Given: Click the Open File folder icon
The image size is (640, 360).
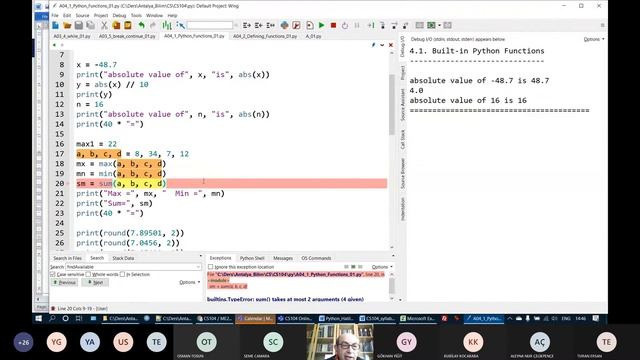Looking at the screenshot, I should (67, 25).
